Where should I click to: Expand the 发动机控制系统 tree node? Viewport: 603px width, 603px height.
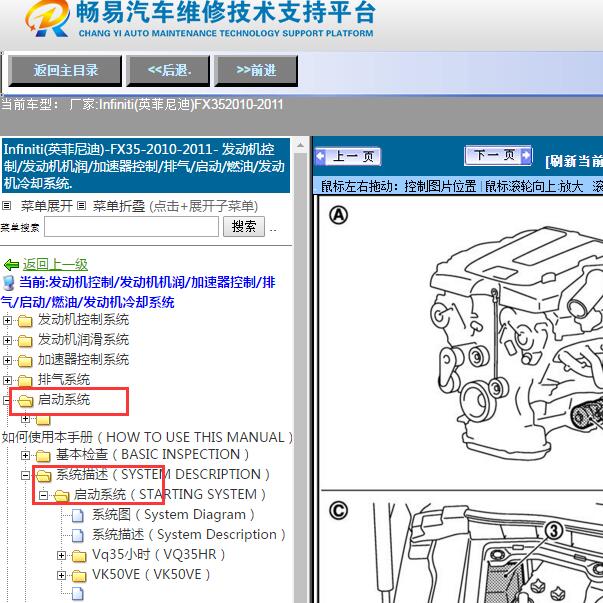tap(7, 320)
